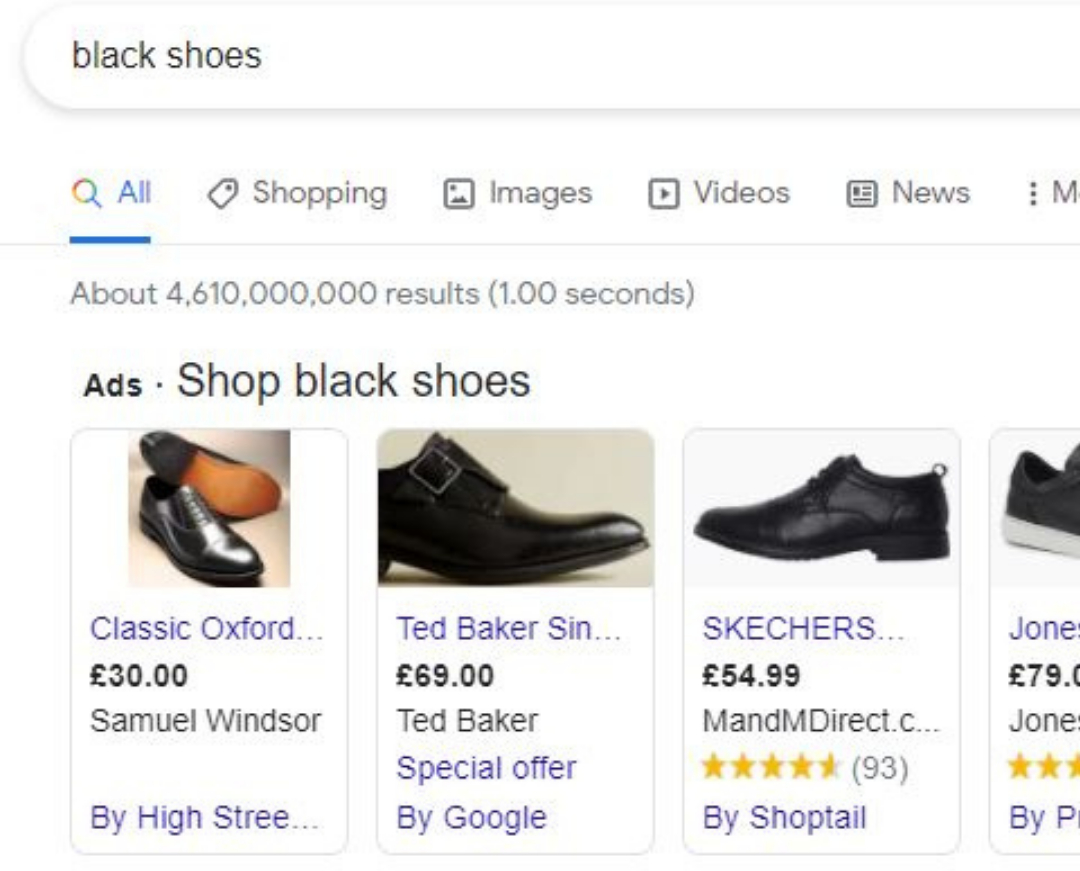Click the Shopping tag icon
This screenshot has height=871, width=1080.
(x=223, y=193)
